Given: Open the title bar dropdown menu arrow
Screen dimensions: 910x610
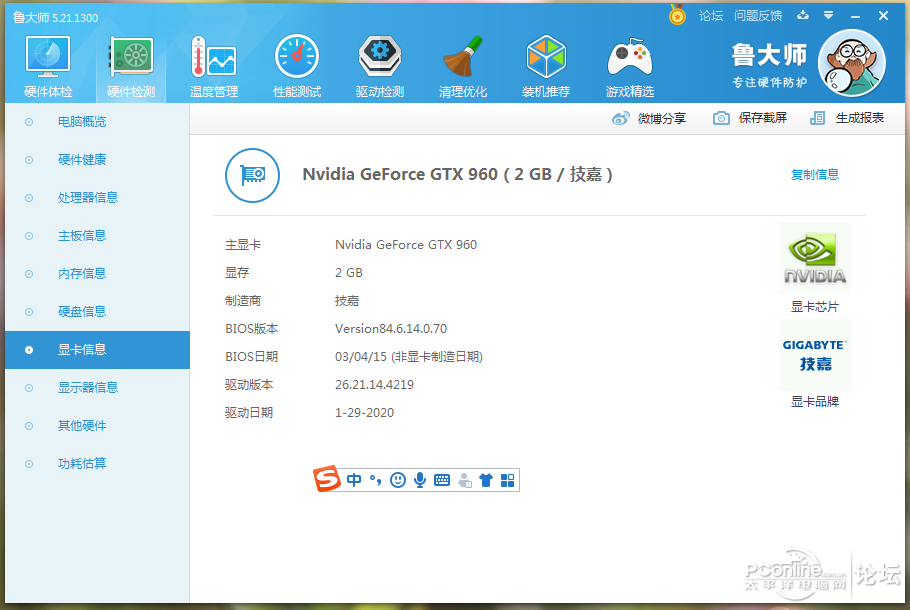Looking at the screenshot, I should click(x=829, y=15).
